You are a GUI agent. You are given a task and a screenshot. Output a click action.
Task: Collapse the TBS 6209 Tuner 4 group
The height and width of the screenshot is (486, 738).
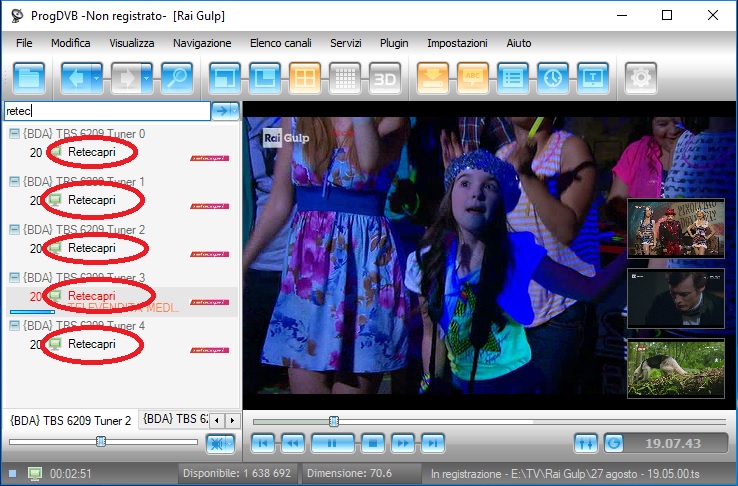point(14,325)
